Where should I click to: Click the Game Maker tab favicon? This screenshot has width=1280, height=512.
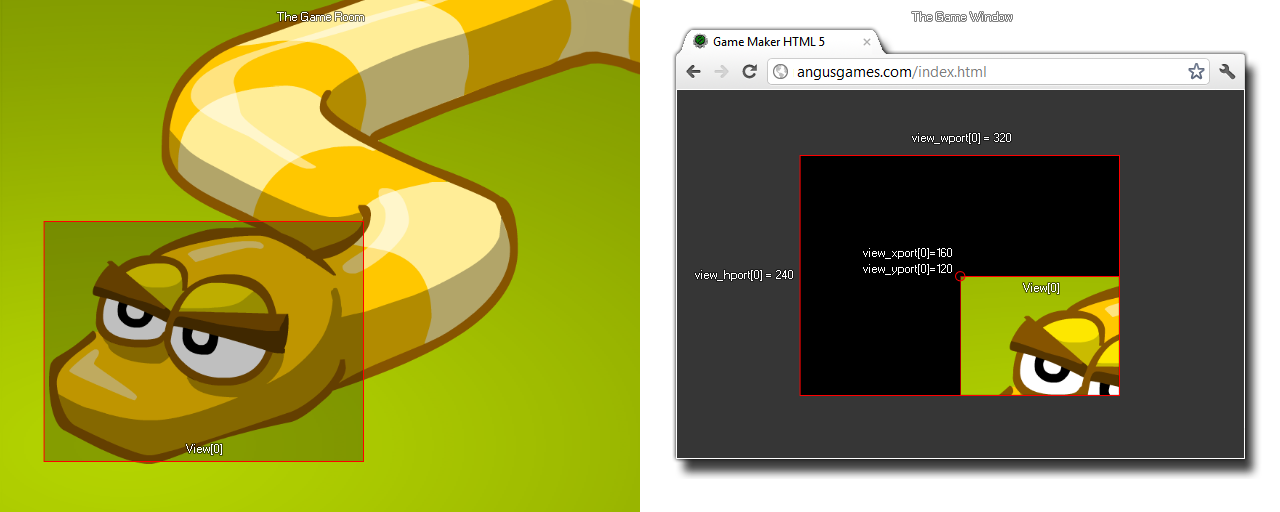coord(700,42)
